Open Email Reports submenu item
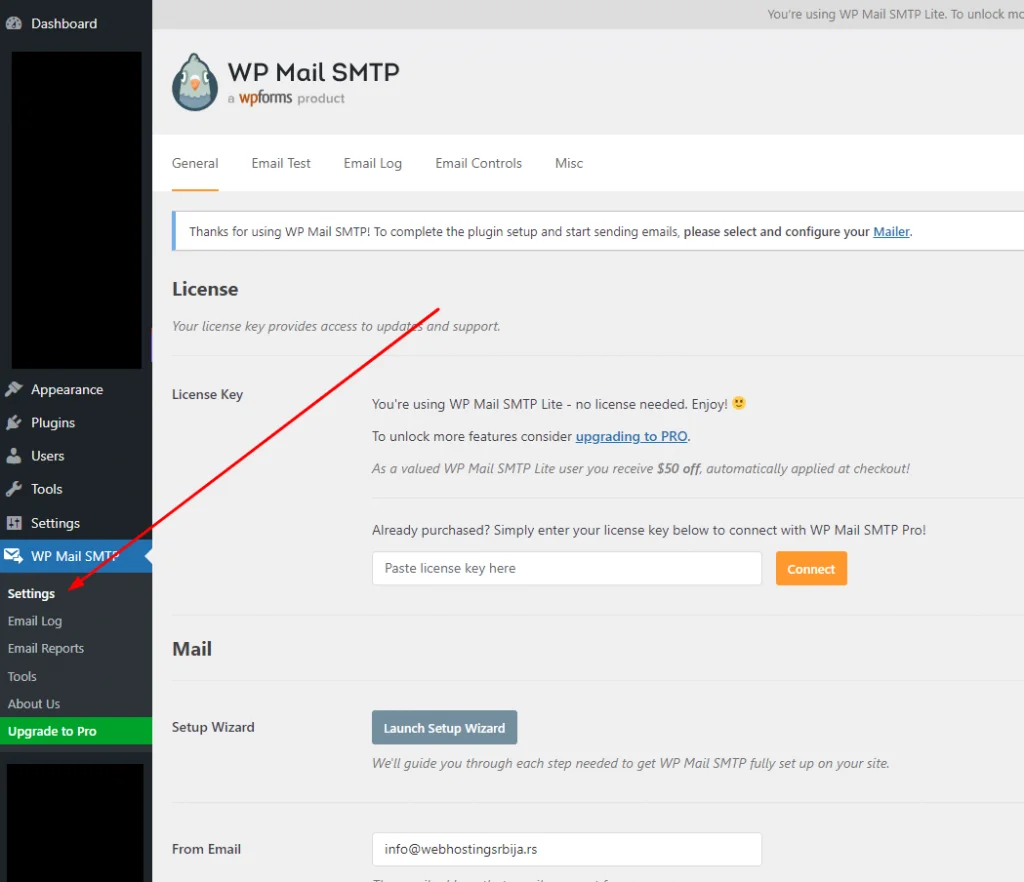This screenshot has width=1024, height=882. point(46,648)
